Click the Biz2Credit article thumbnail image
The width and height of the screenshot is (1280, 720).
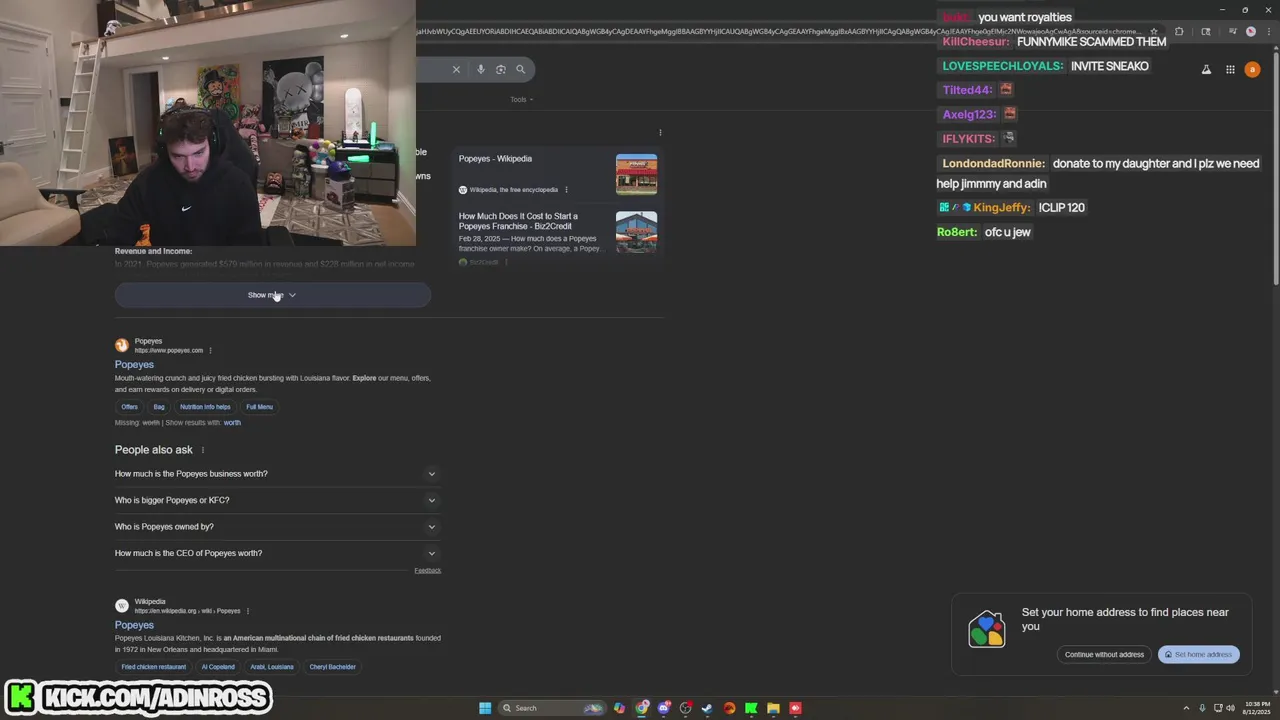point(636,232)
